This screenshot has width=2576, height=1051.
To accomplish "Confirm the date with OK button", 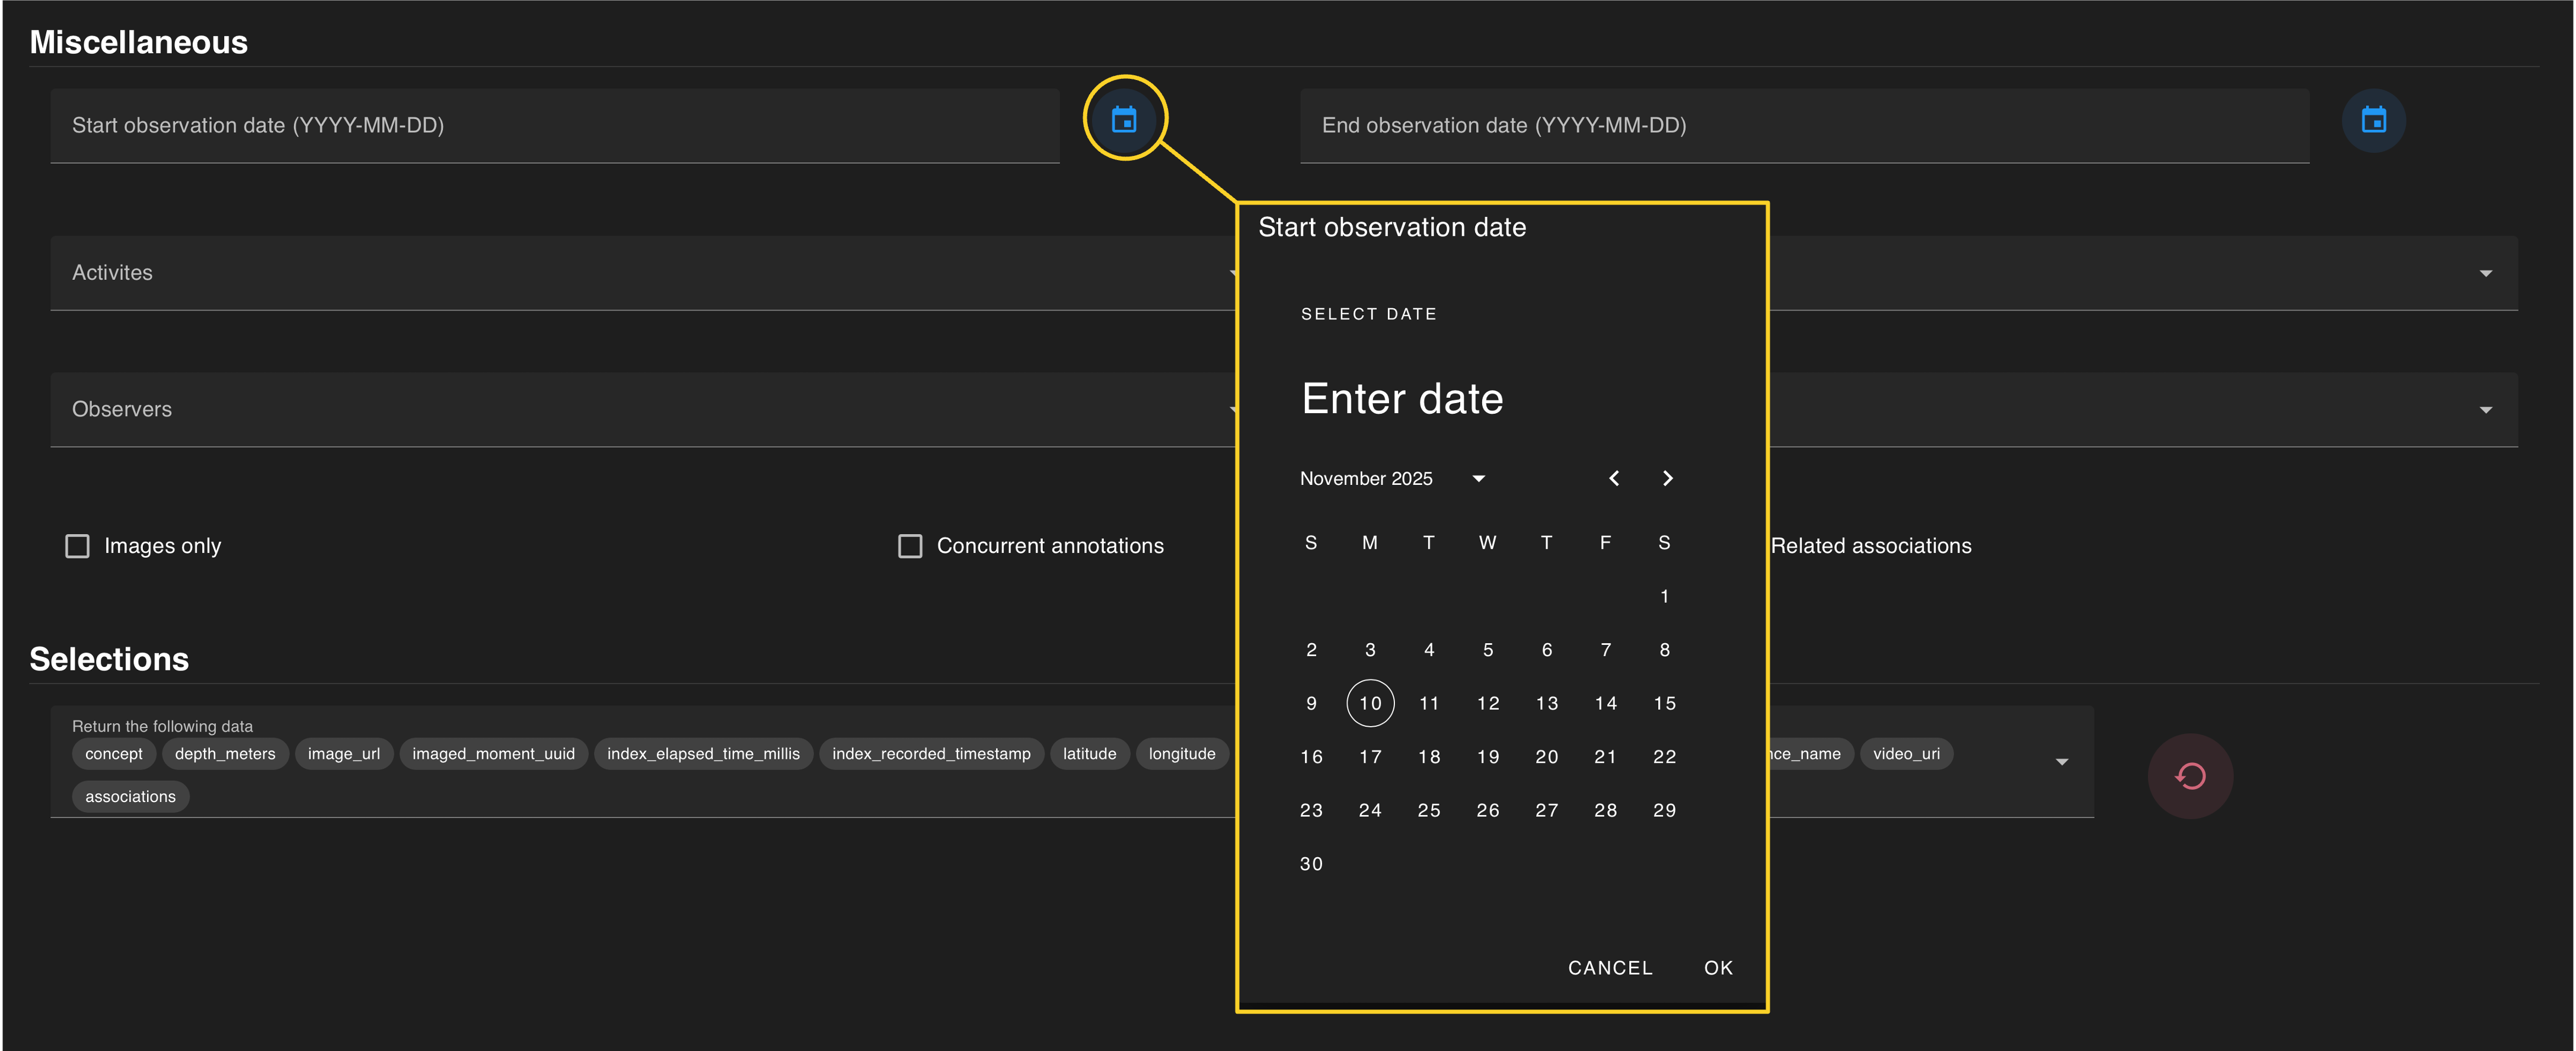I will [1718, 967].
